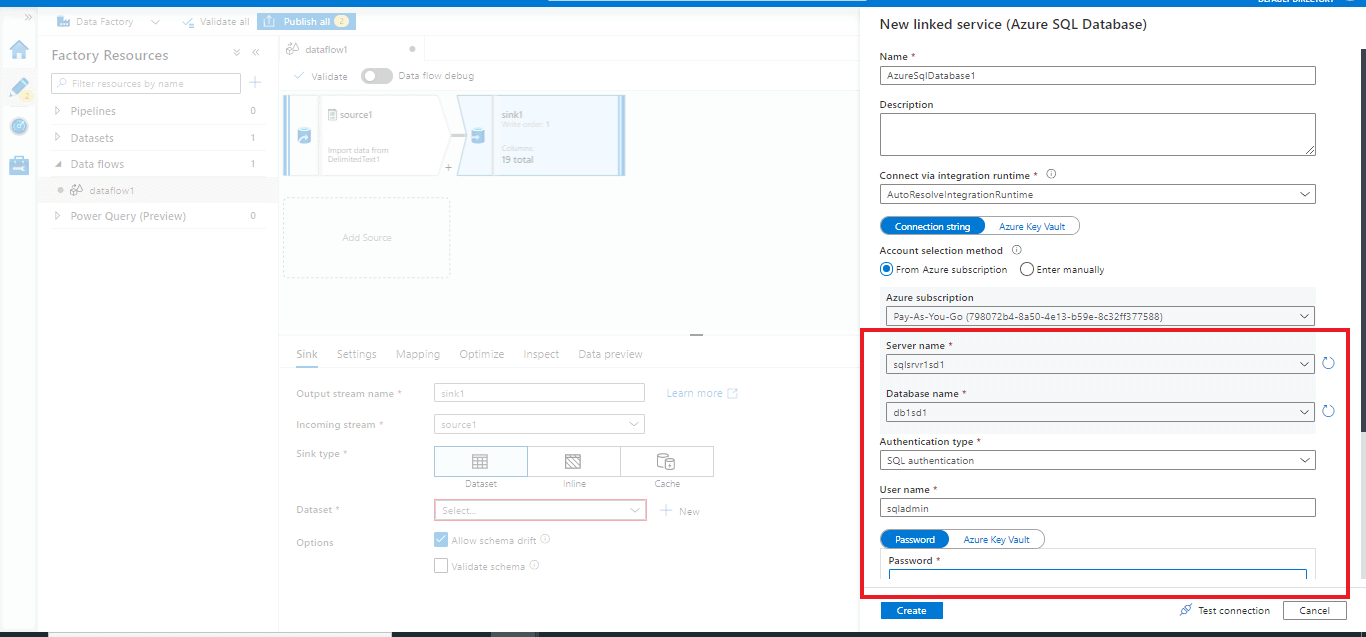
Task: Check the Validate schema checkbox
Action: click(441, 566)
